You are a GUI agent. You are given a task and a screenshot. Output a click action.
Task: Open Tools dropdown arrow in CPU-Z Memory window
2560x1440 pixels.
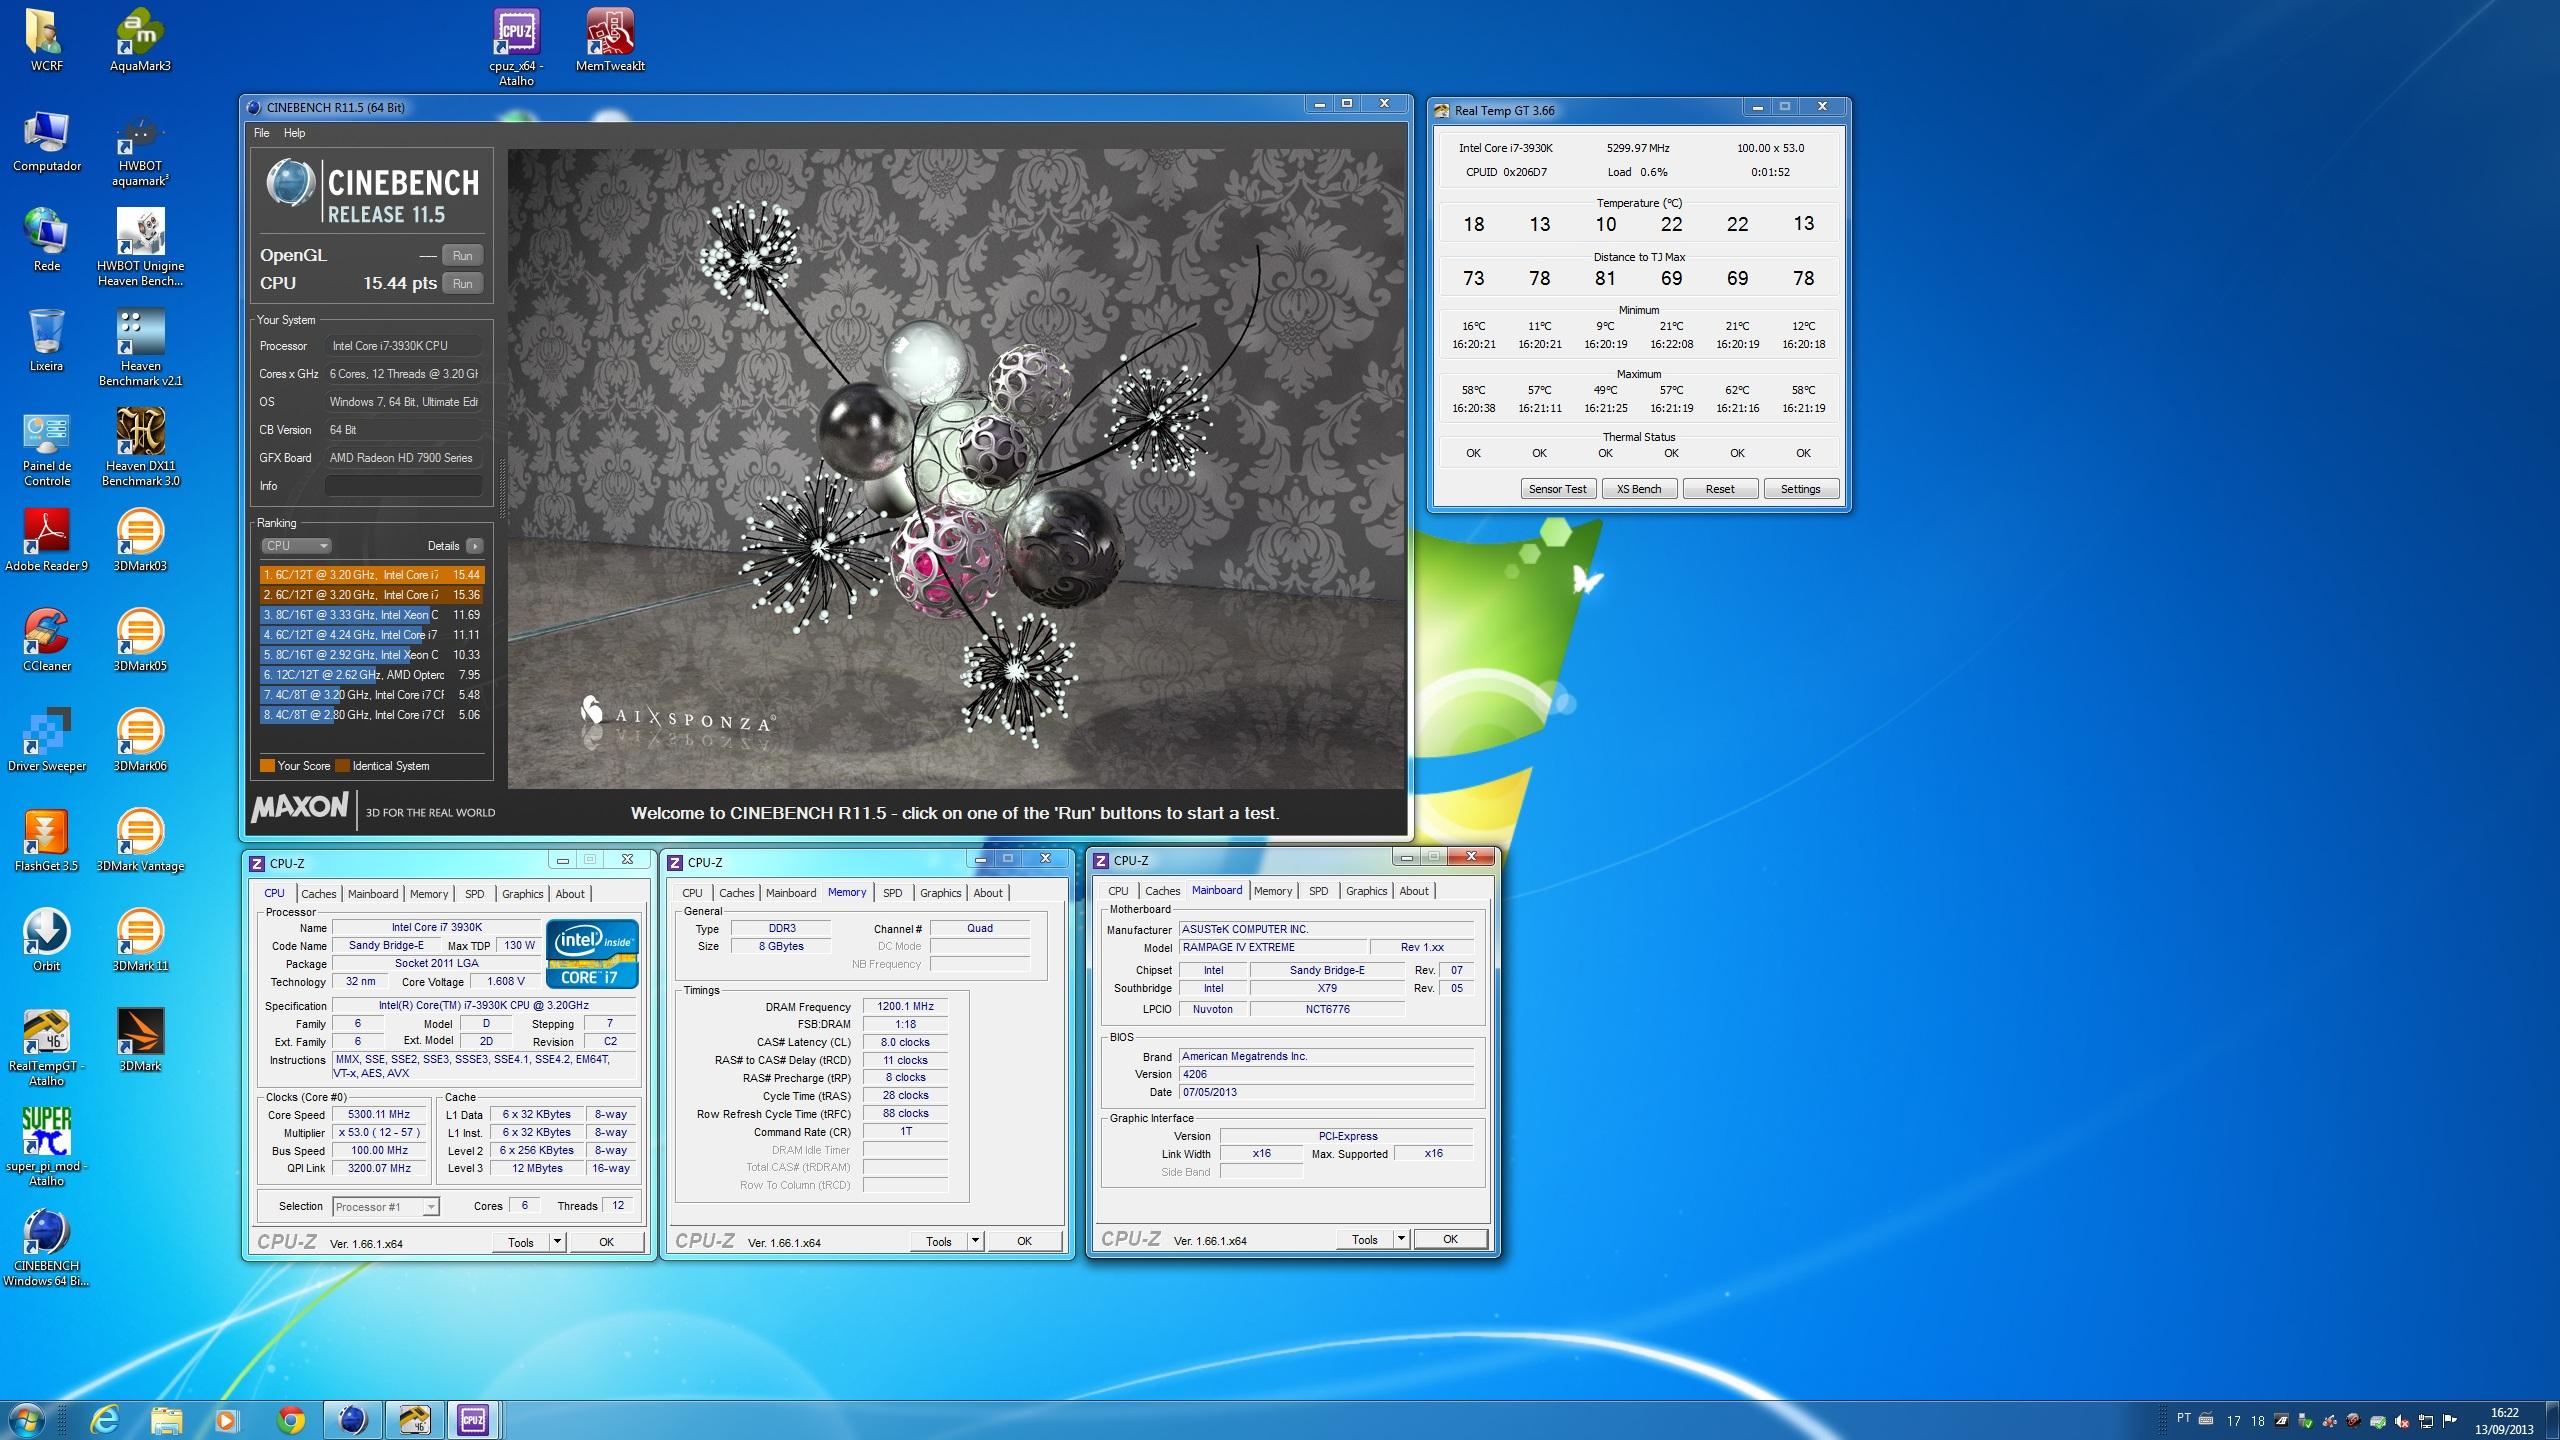tap(975, 1241)
